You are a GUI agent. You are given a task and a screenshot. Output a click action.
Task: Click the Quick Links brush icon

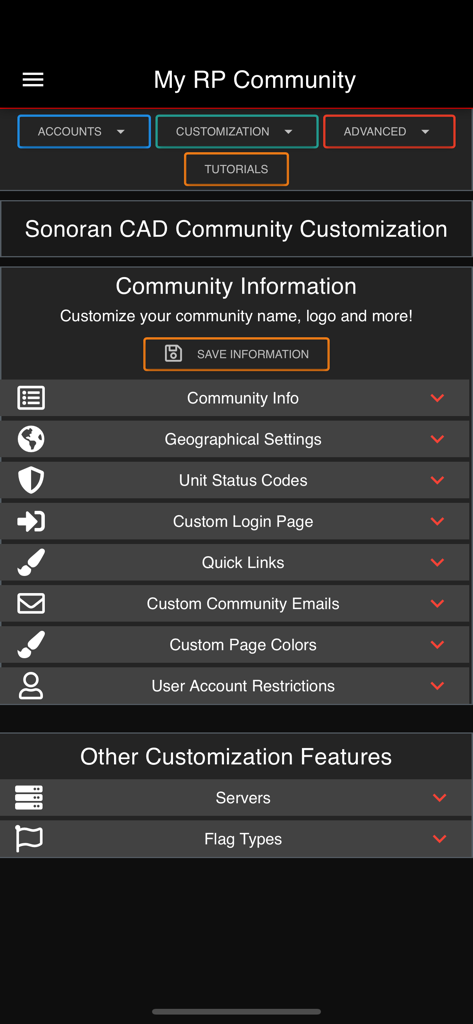point(31,562)
